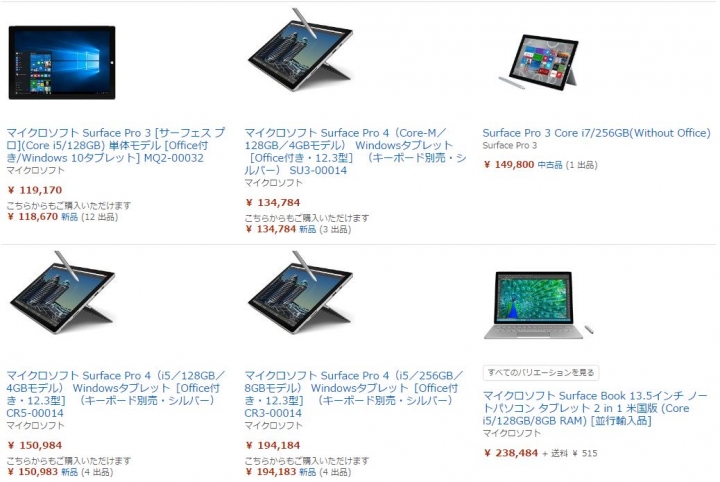The image size is (720, 482).
Task: View 新品 offers priced ¥194,183
Action: pyautogui.click(x=308, y=472)
